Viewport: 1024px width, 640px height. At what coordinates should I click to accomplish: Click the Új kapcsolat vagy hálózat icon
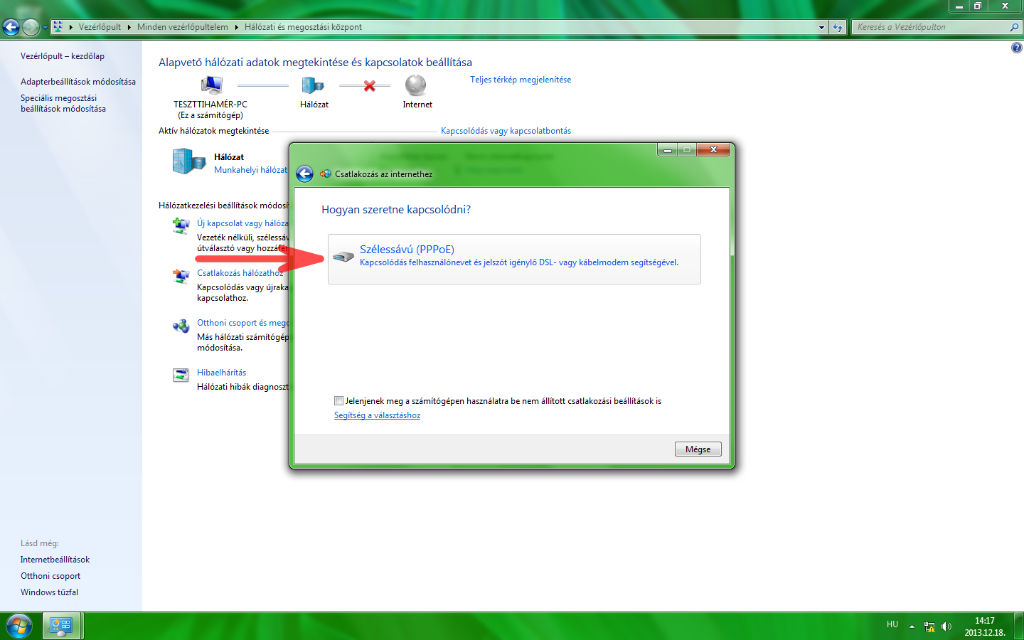coord(181,226)
